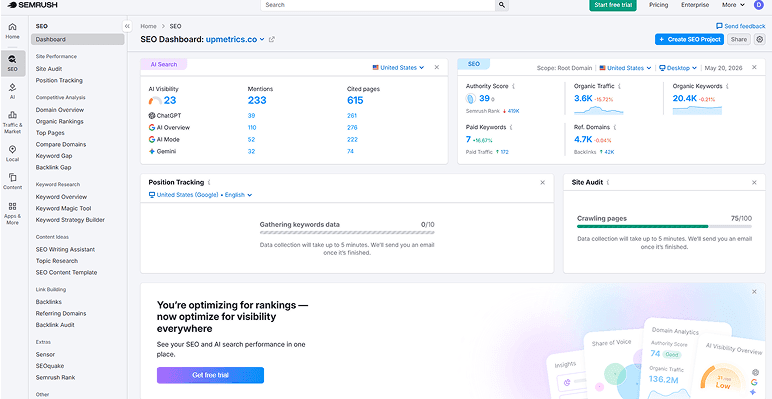The width and height of the screenshot is (772, 399).
Task: Open Enterprise link in header
Action: 695,5
